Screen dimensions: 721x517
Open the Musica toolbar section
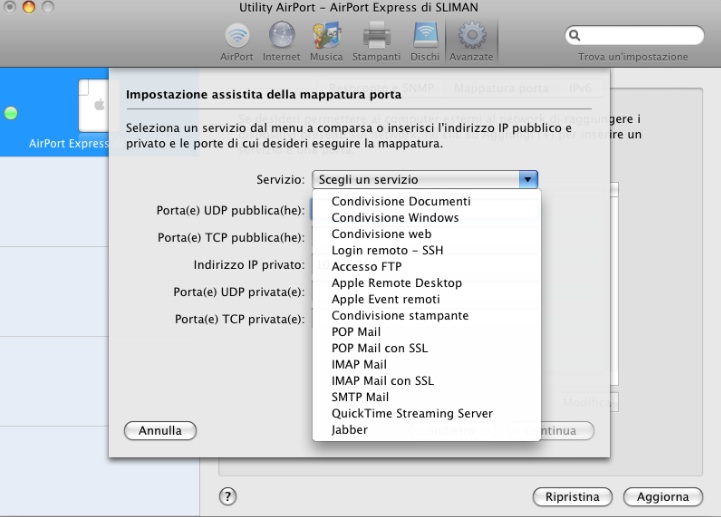326,42
